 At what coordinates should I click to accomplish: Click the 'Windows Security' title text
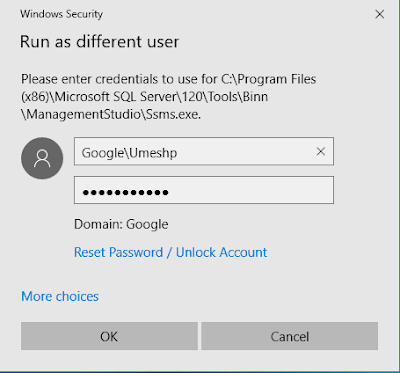(x=61, y=14)
